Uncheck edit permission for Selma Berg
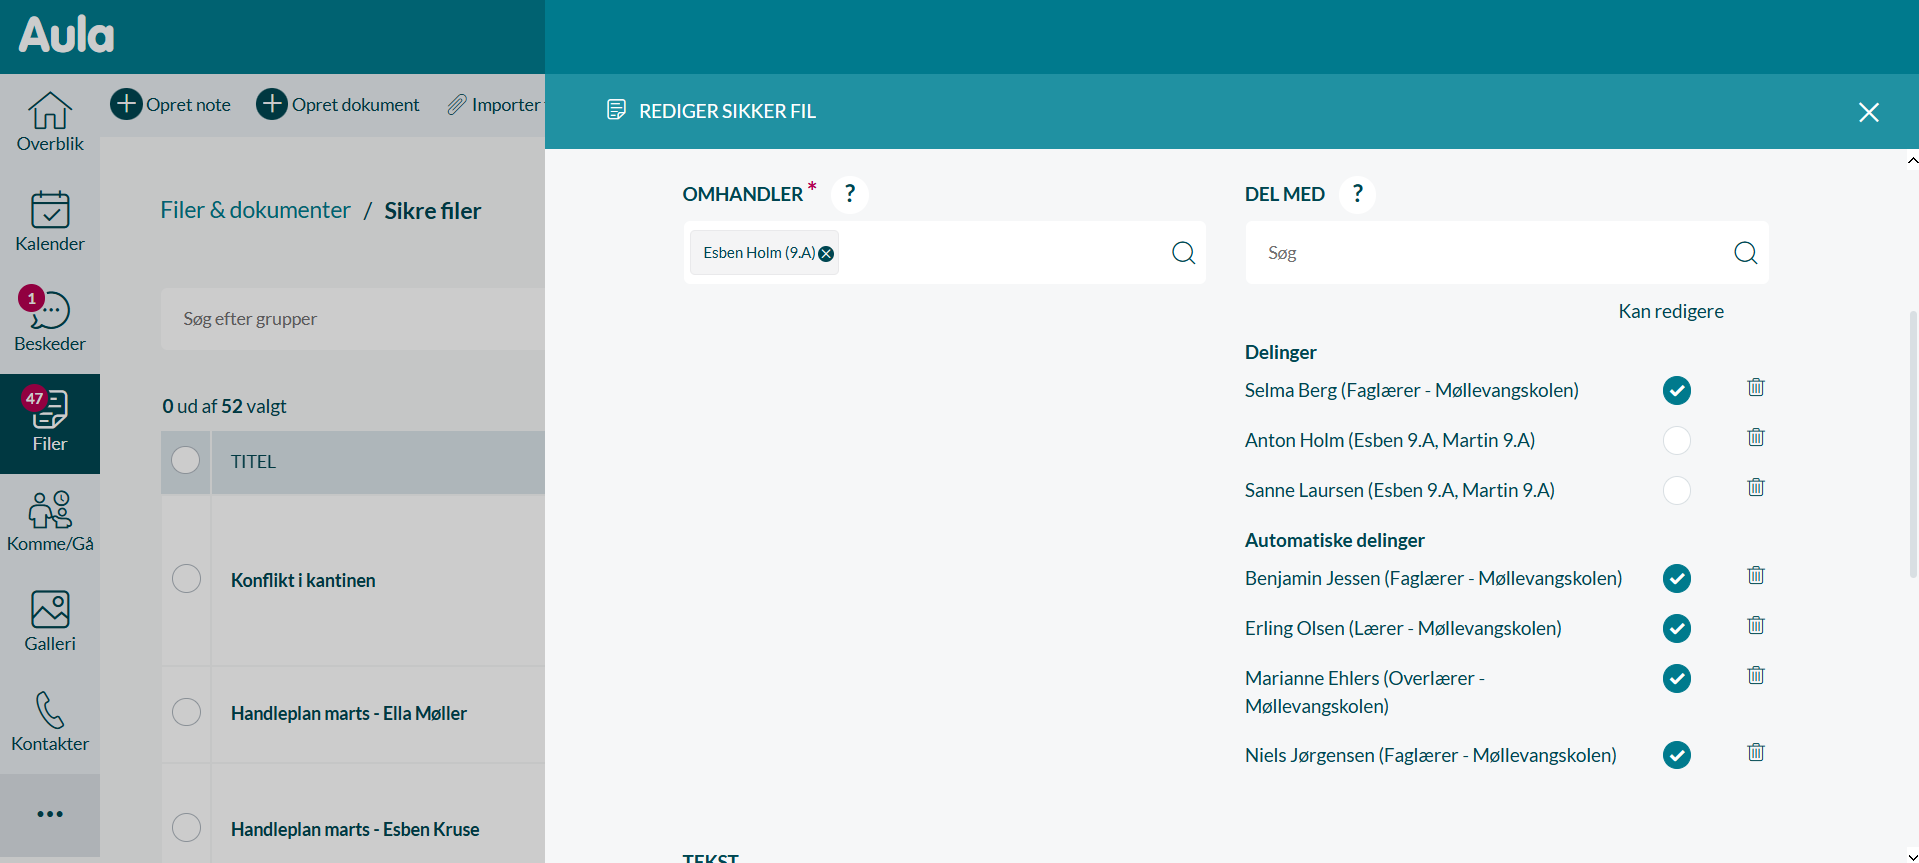 point(1676,390)
